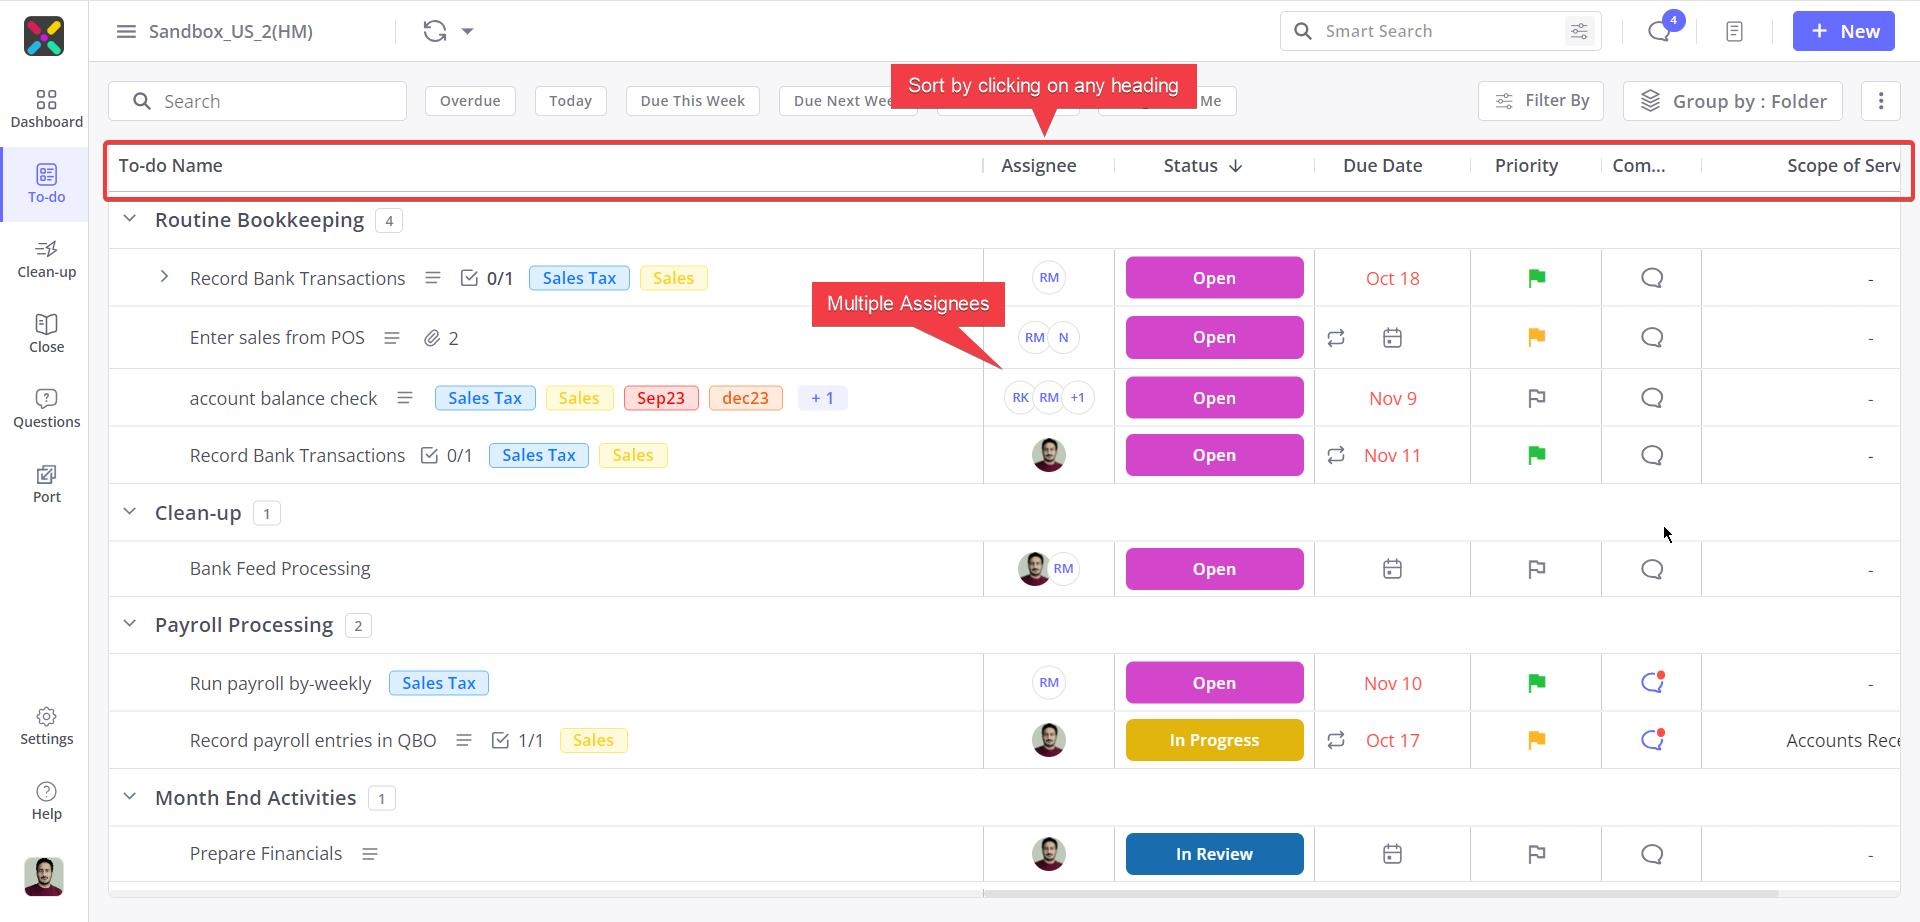
Task: Expand subtasks of Record Bank Transactions
Action: [x=165, y=277]
